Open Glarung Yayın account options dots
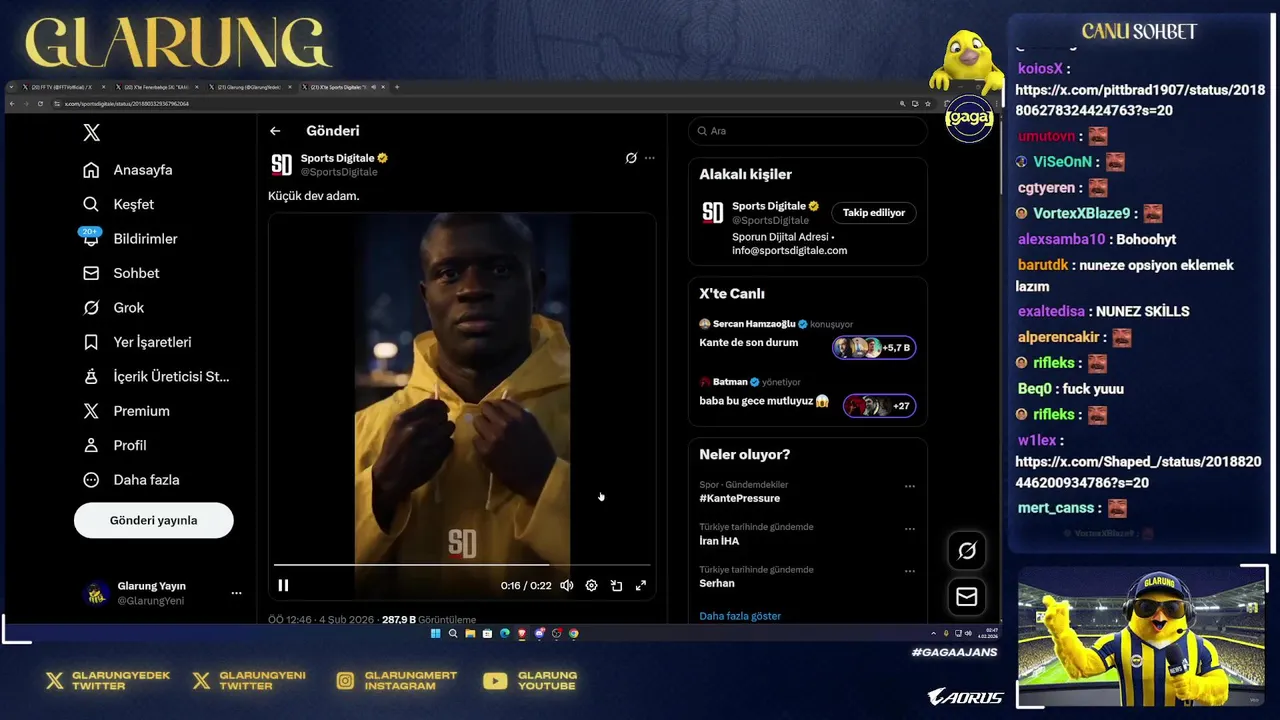The image size is (1280, 720). click(236, 593)
